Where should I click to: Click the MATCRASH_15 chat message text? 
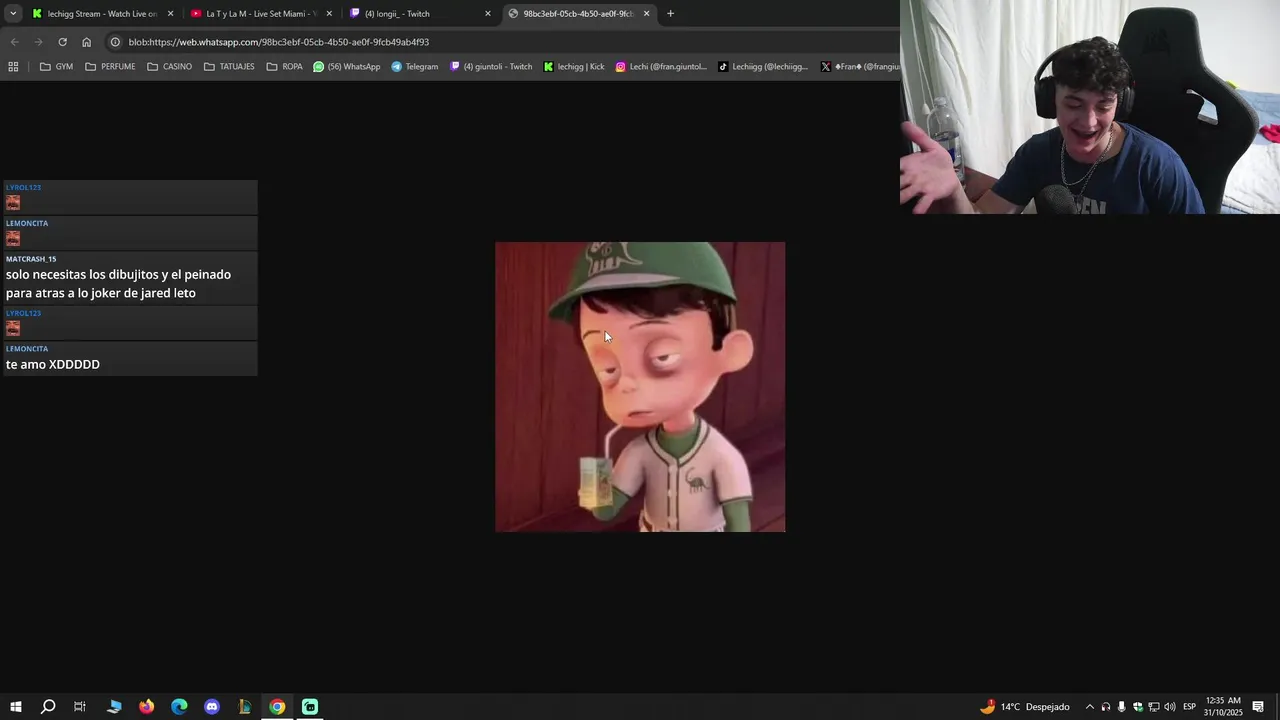118,284
